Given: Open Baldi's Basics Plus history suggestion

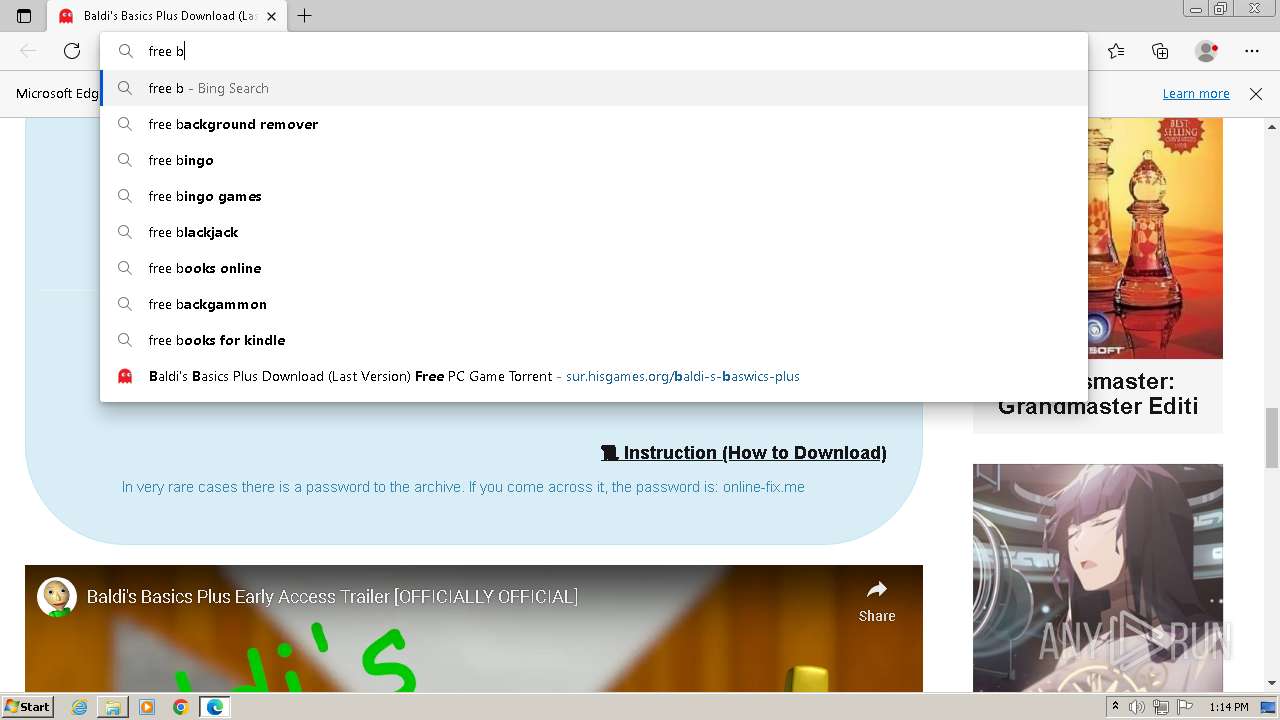Looking at the screenshot, I should pos(594,376).
